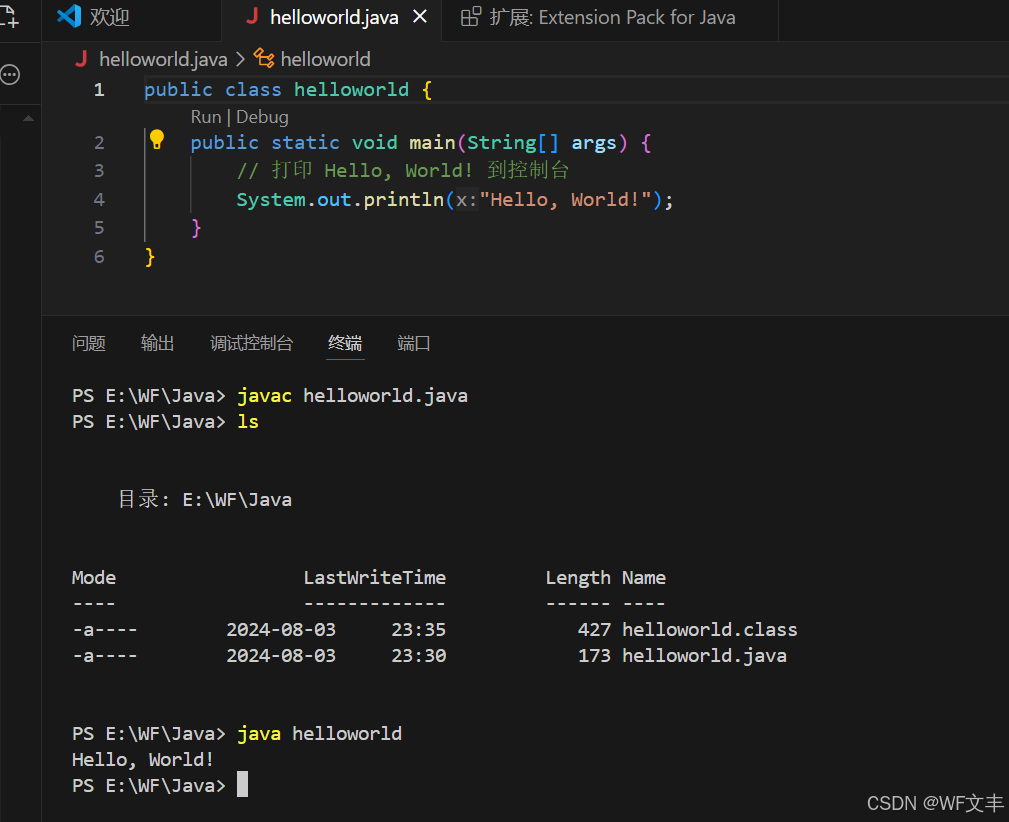Click the Debug code lens above main
Image resolution: width=1009 pixels, height=822 pixels.
263,117
